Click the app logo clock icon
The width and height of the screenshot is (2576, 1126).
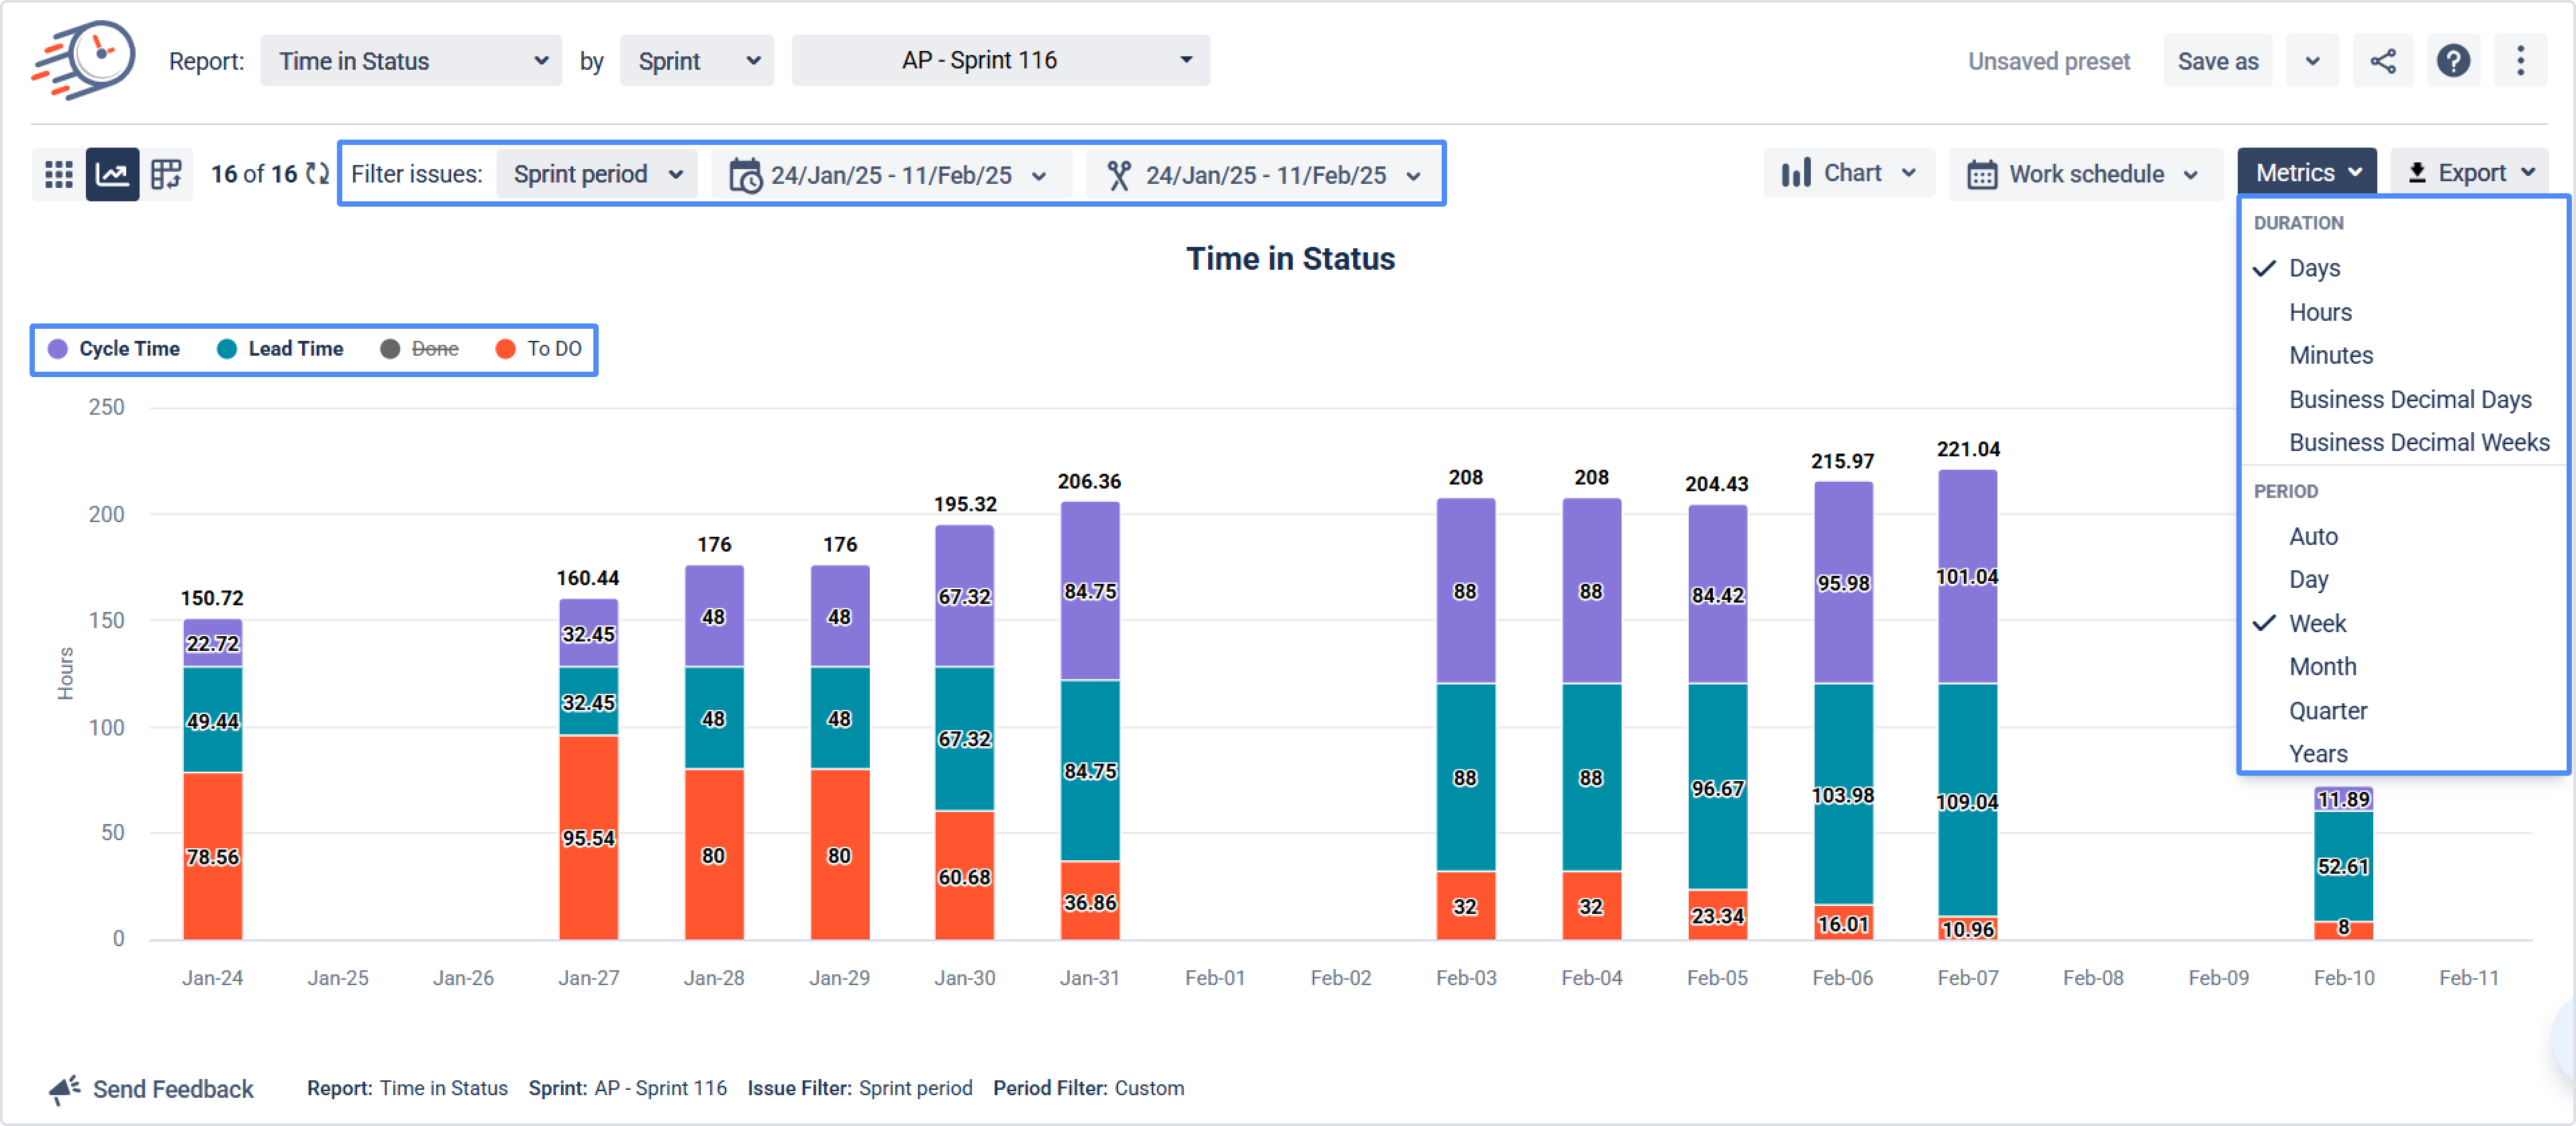(84, 60)
